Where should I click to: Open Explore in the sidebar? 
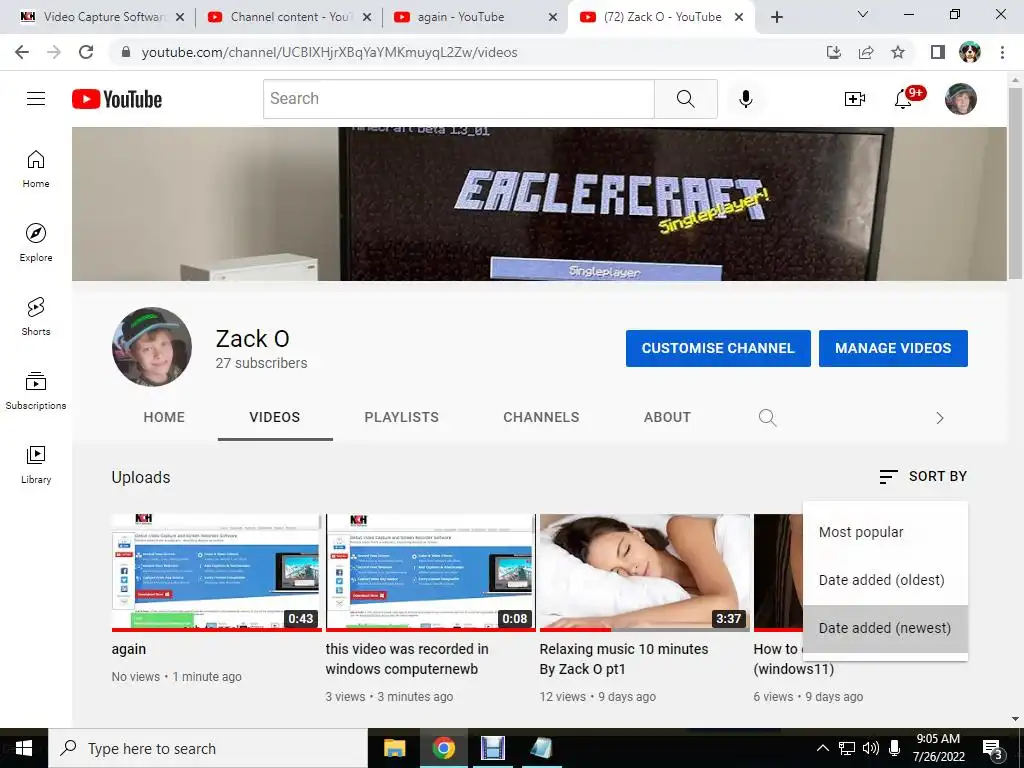(36, 243)
